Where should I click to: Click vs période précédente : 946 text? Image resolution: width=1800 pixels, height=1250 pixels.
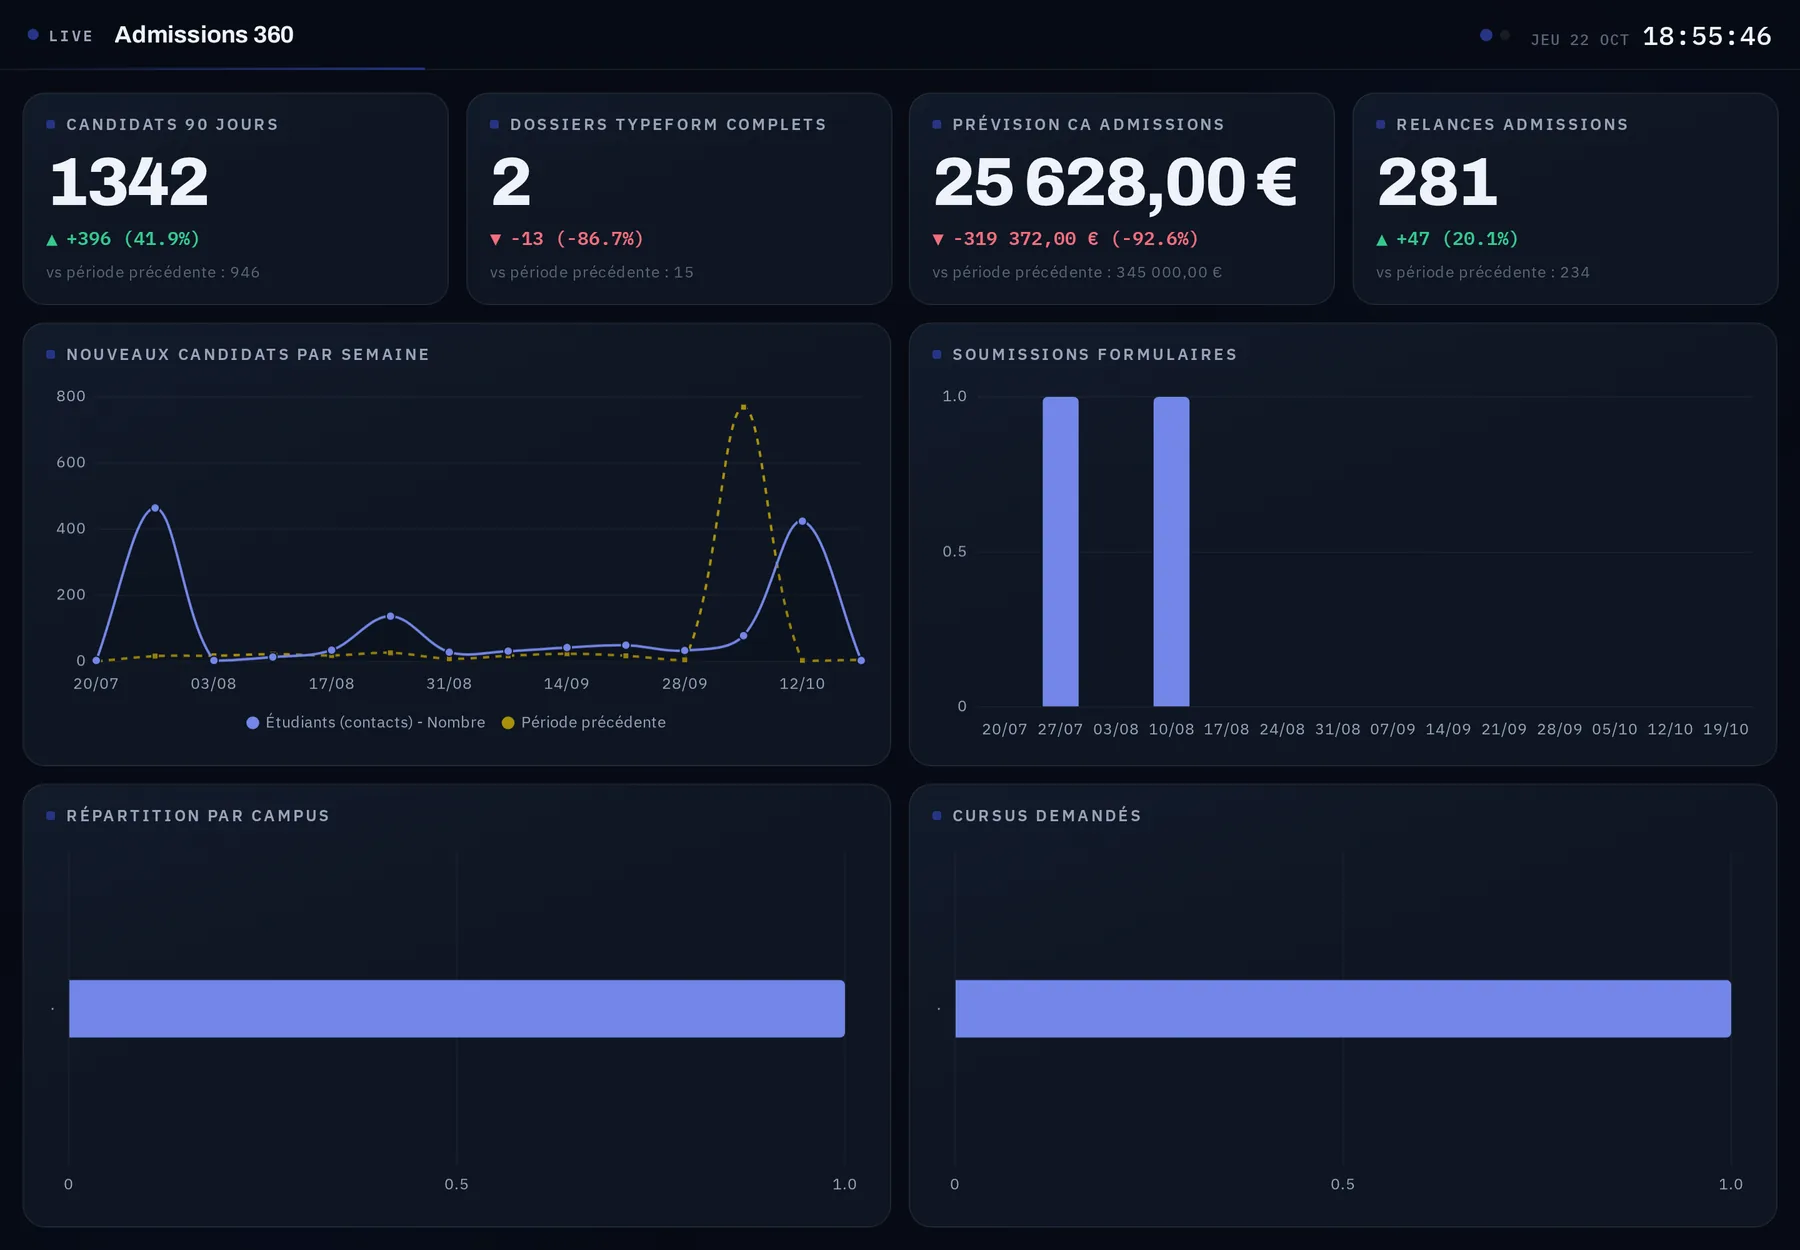(153, 272)
